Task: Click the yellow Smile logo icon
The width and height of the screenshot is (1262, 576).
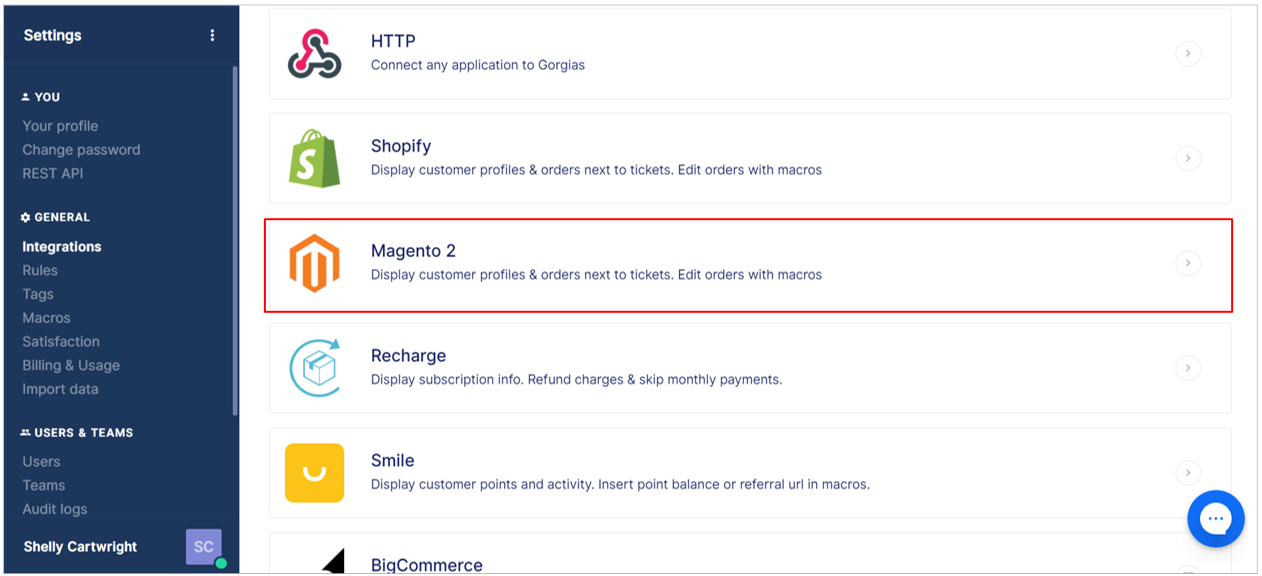Action: point(314,473)
